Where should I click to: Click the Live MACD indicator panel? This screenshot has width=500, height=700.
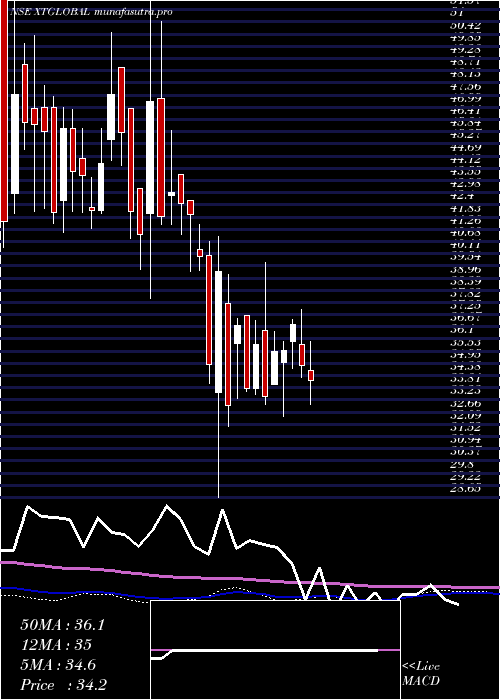pos(275,650)
